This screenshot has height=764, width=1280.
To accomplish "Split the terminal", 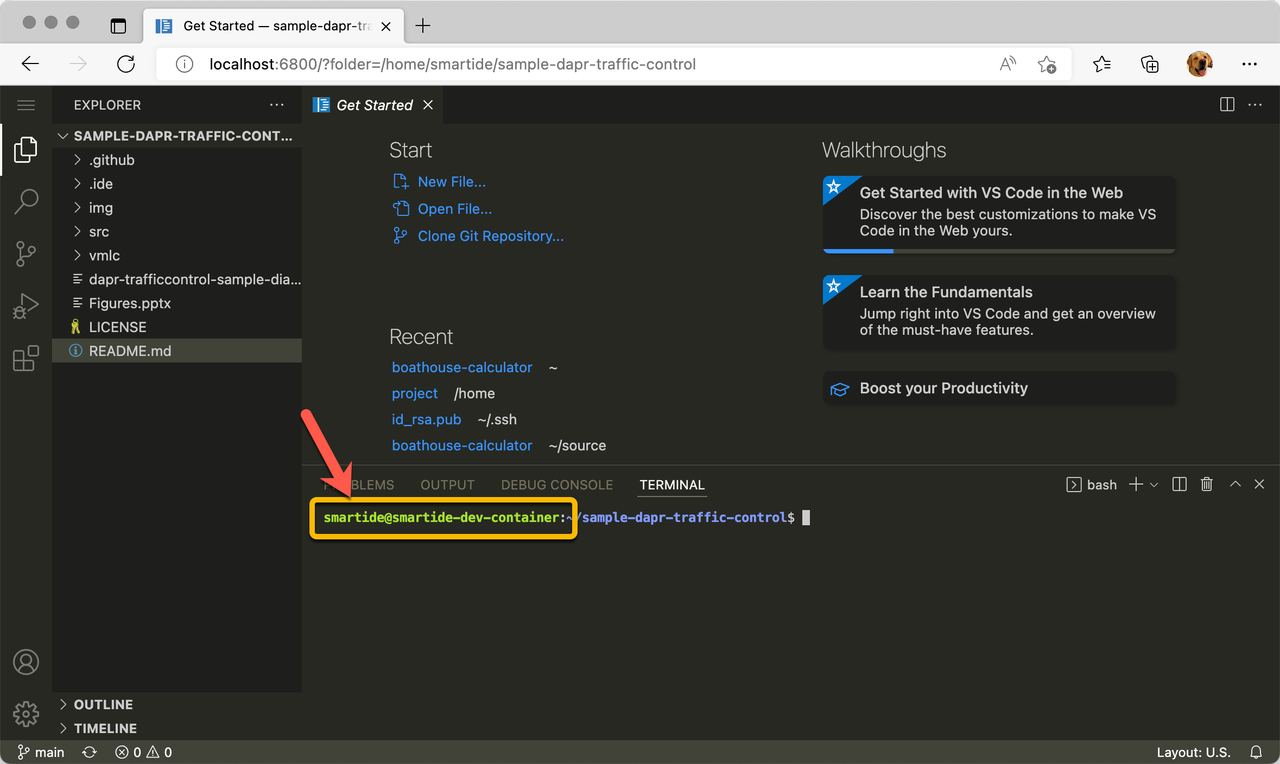I will coord(1180,484).
